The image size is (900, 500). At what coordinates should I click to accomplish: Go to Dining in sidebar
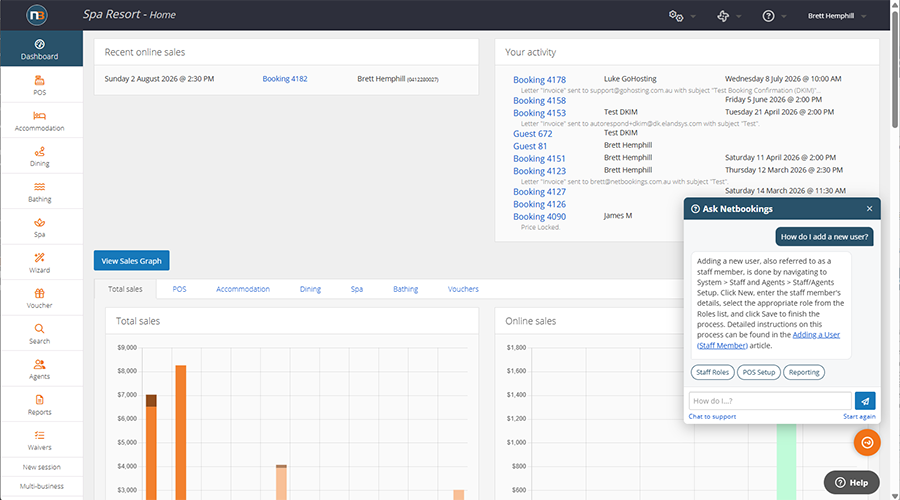coord(40,156)
